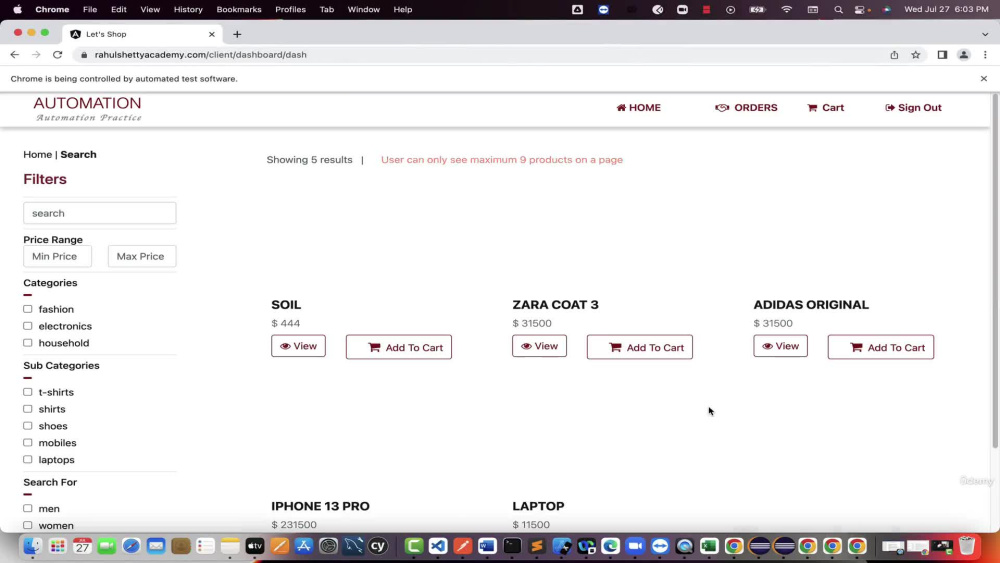Close the Let's Shop tab

[x=212, y=34]
